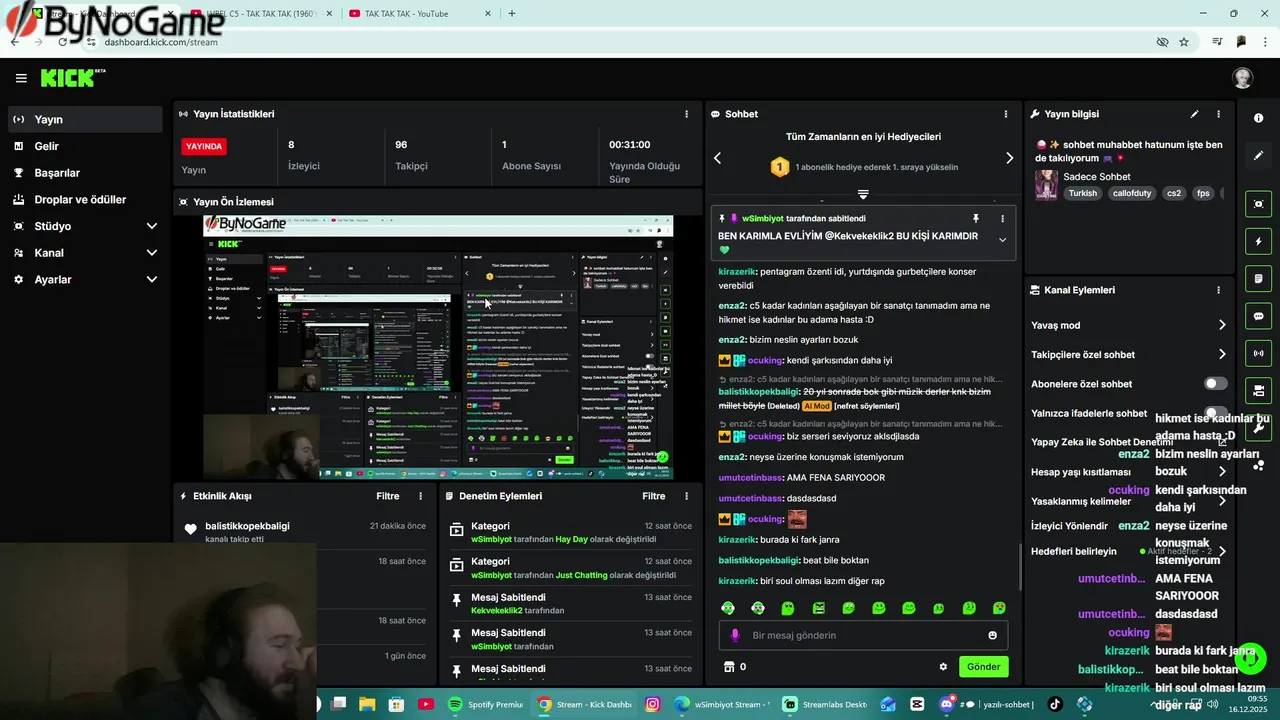This screenshot has height=720, width=1280.
Task: Click the info icon in the right rail
Action: click(x=1258, y=118)
